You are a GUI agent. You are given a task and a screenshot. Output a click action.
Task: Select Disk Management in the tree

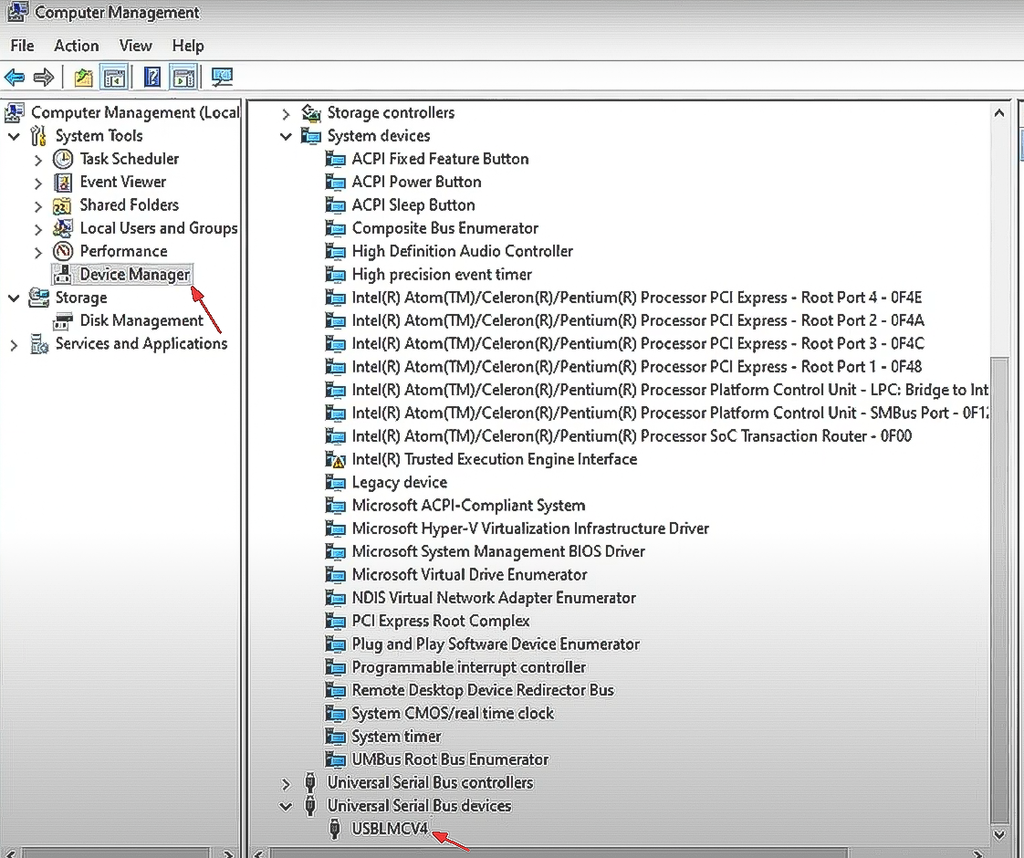click(x=142, y=321)
